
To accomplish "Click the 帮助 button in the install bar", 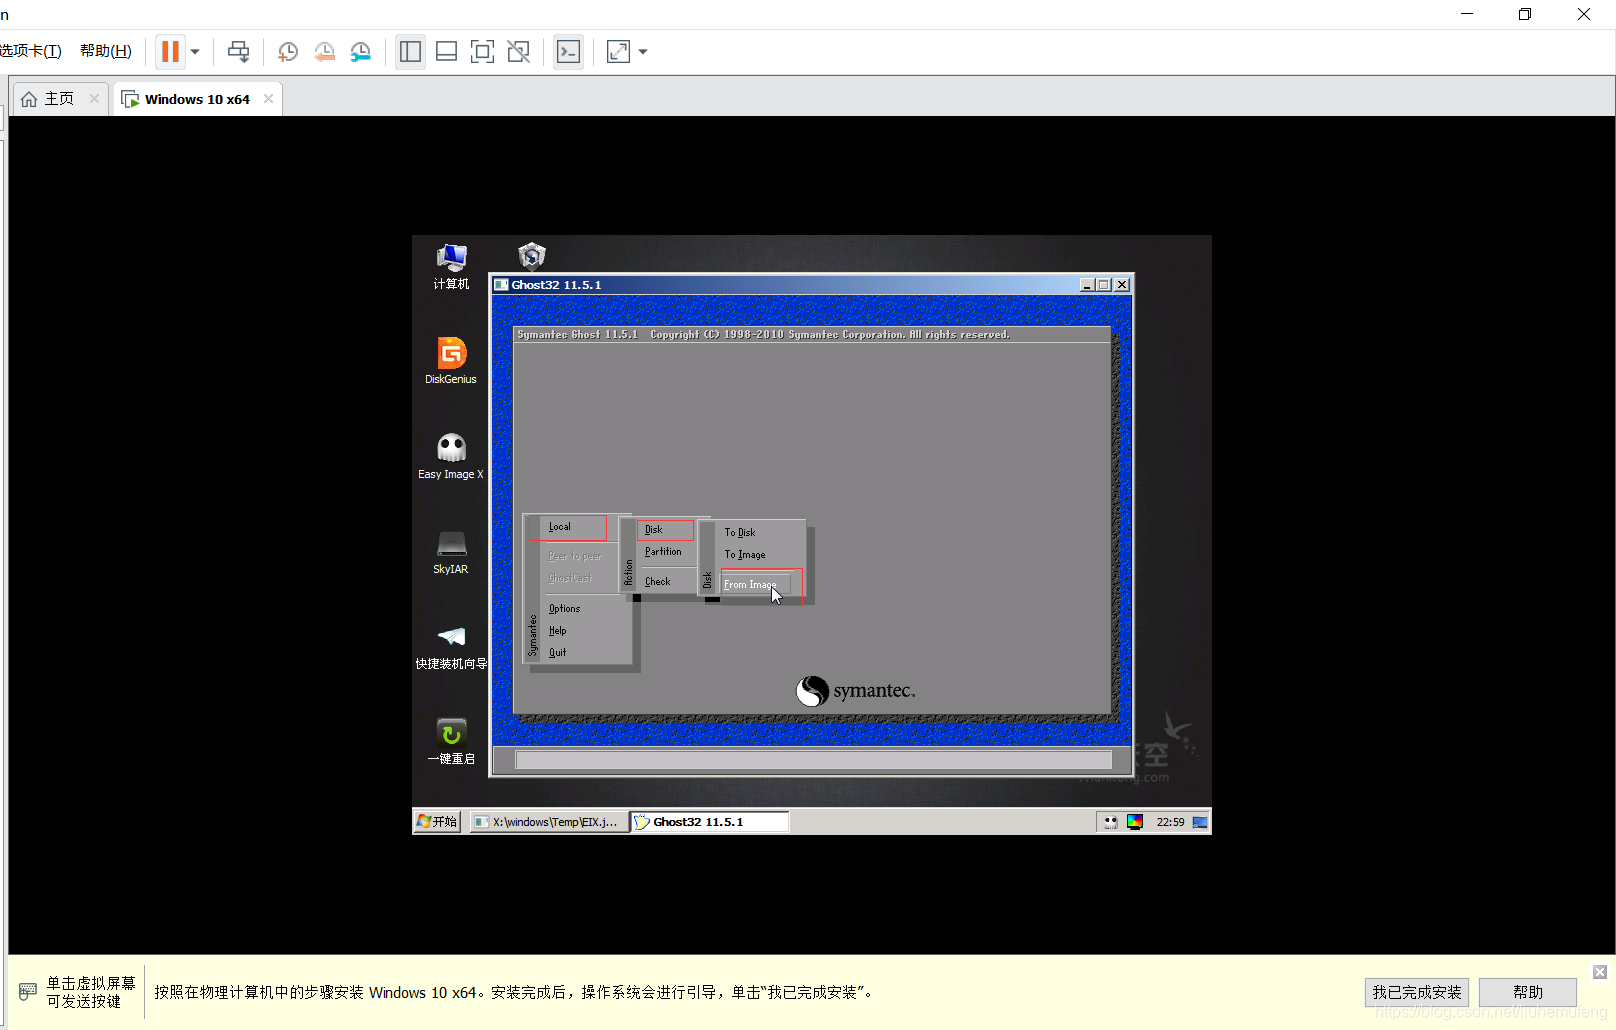I will (x=1528, y=992).
